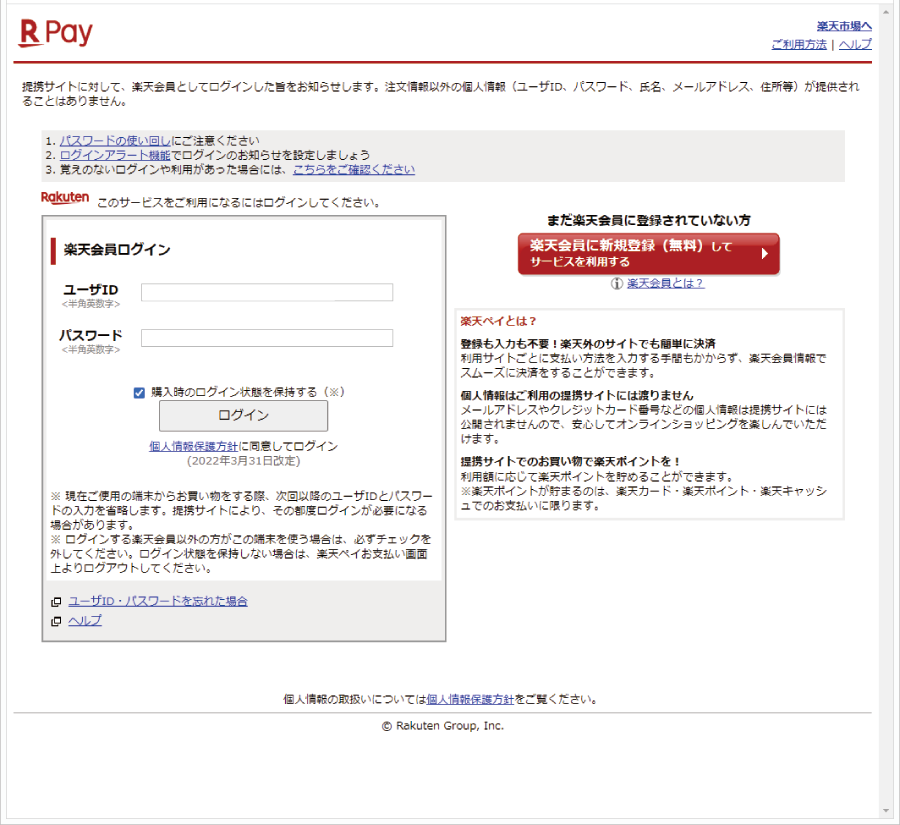The image size is (900, 825).
Task: Click © Rakuten Group, Inc. footer text
Action: (x=443, y=726)
